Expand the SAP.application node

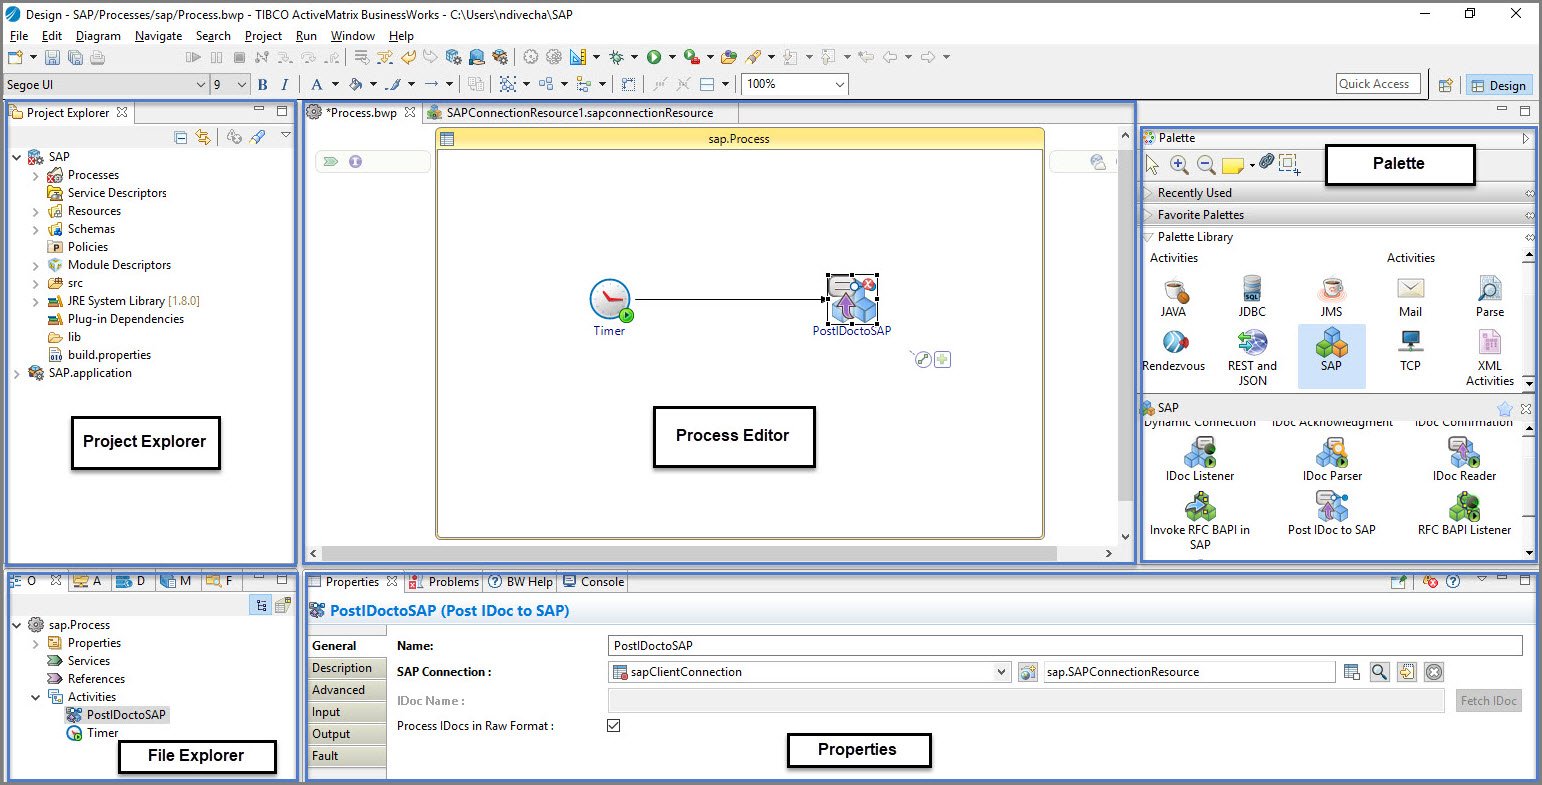tap(17, 373)
